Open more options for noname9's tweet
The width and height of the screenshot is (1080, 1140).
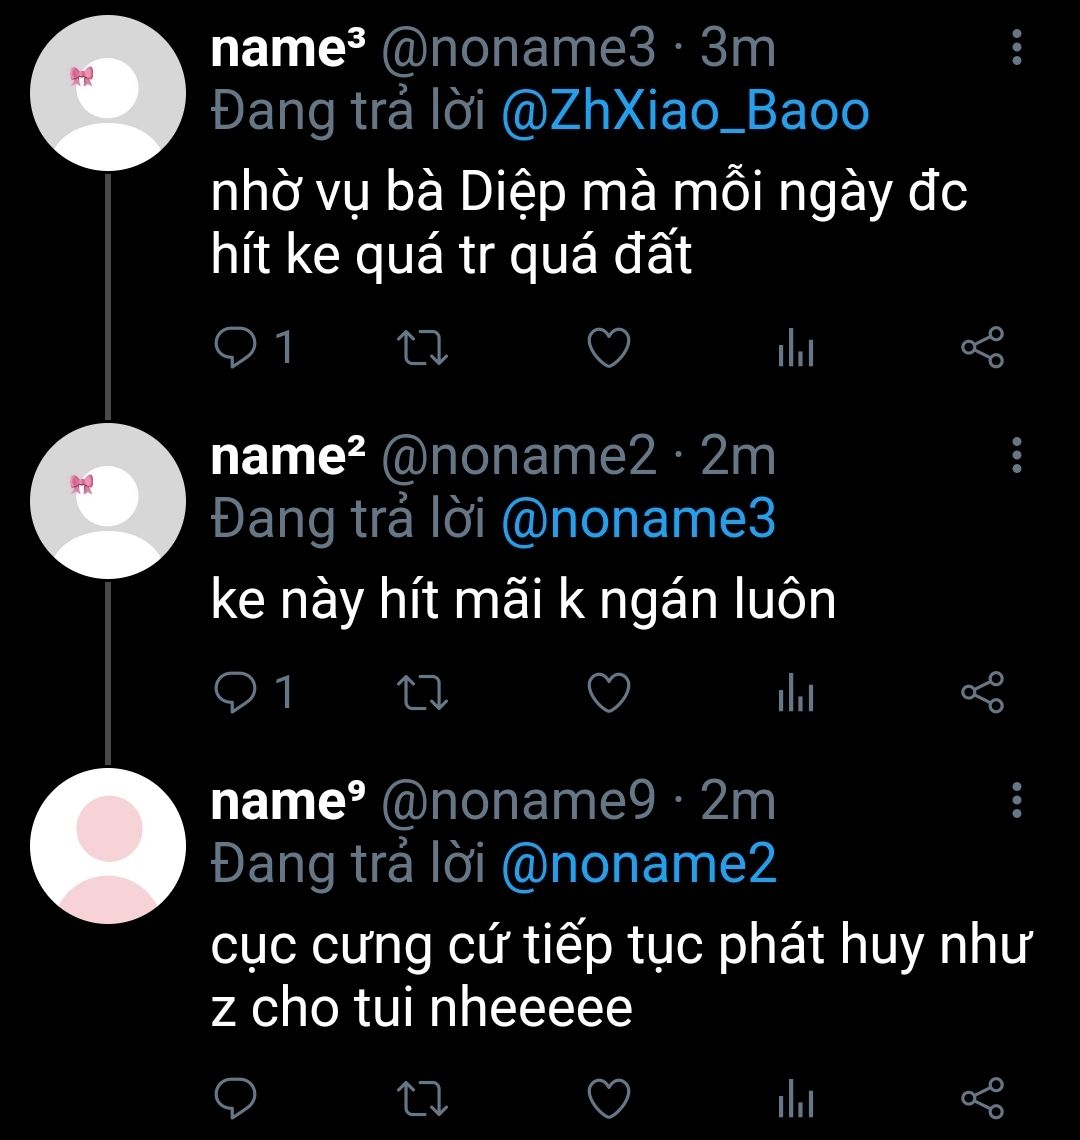point(1016,800)
